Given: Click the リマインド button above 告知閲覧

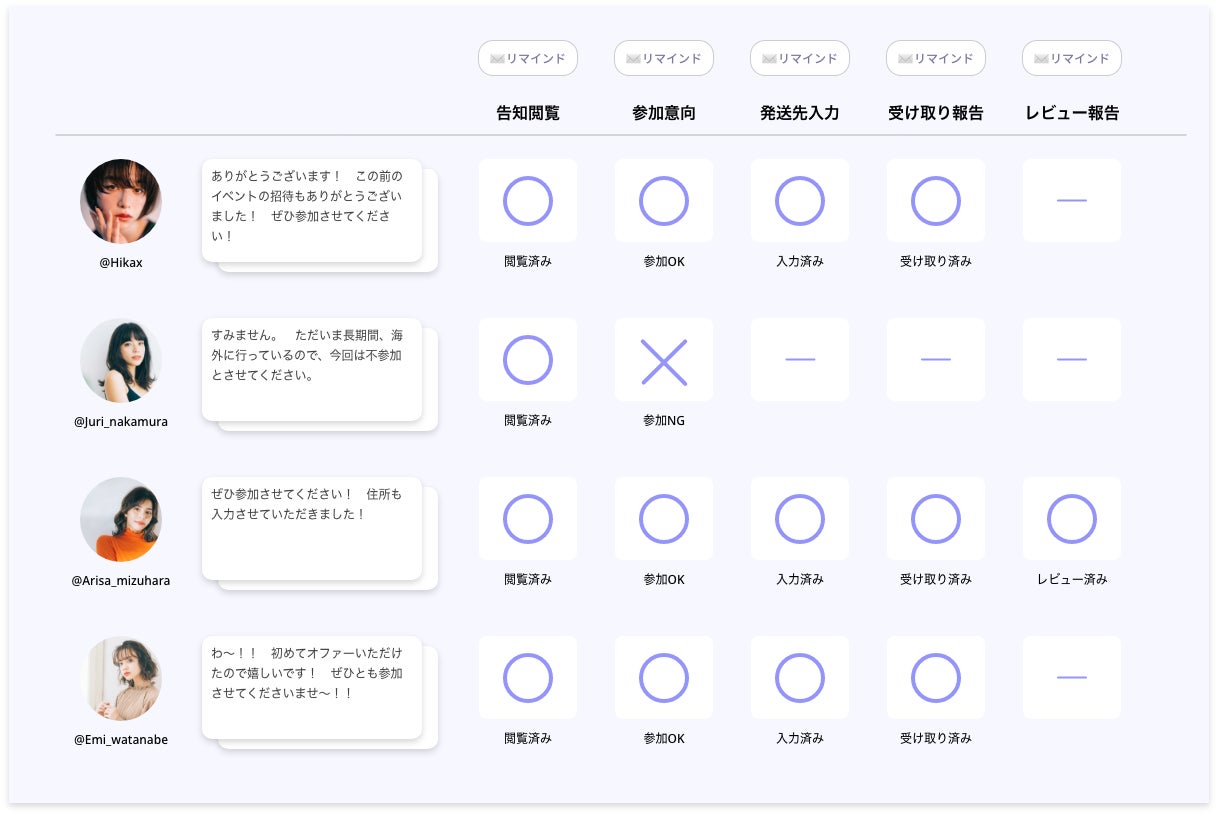Looking at the screenshot, I should coord(528,58).
